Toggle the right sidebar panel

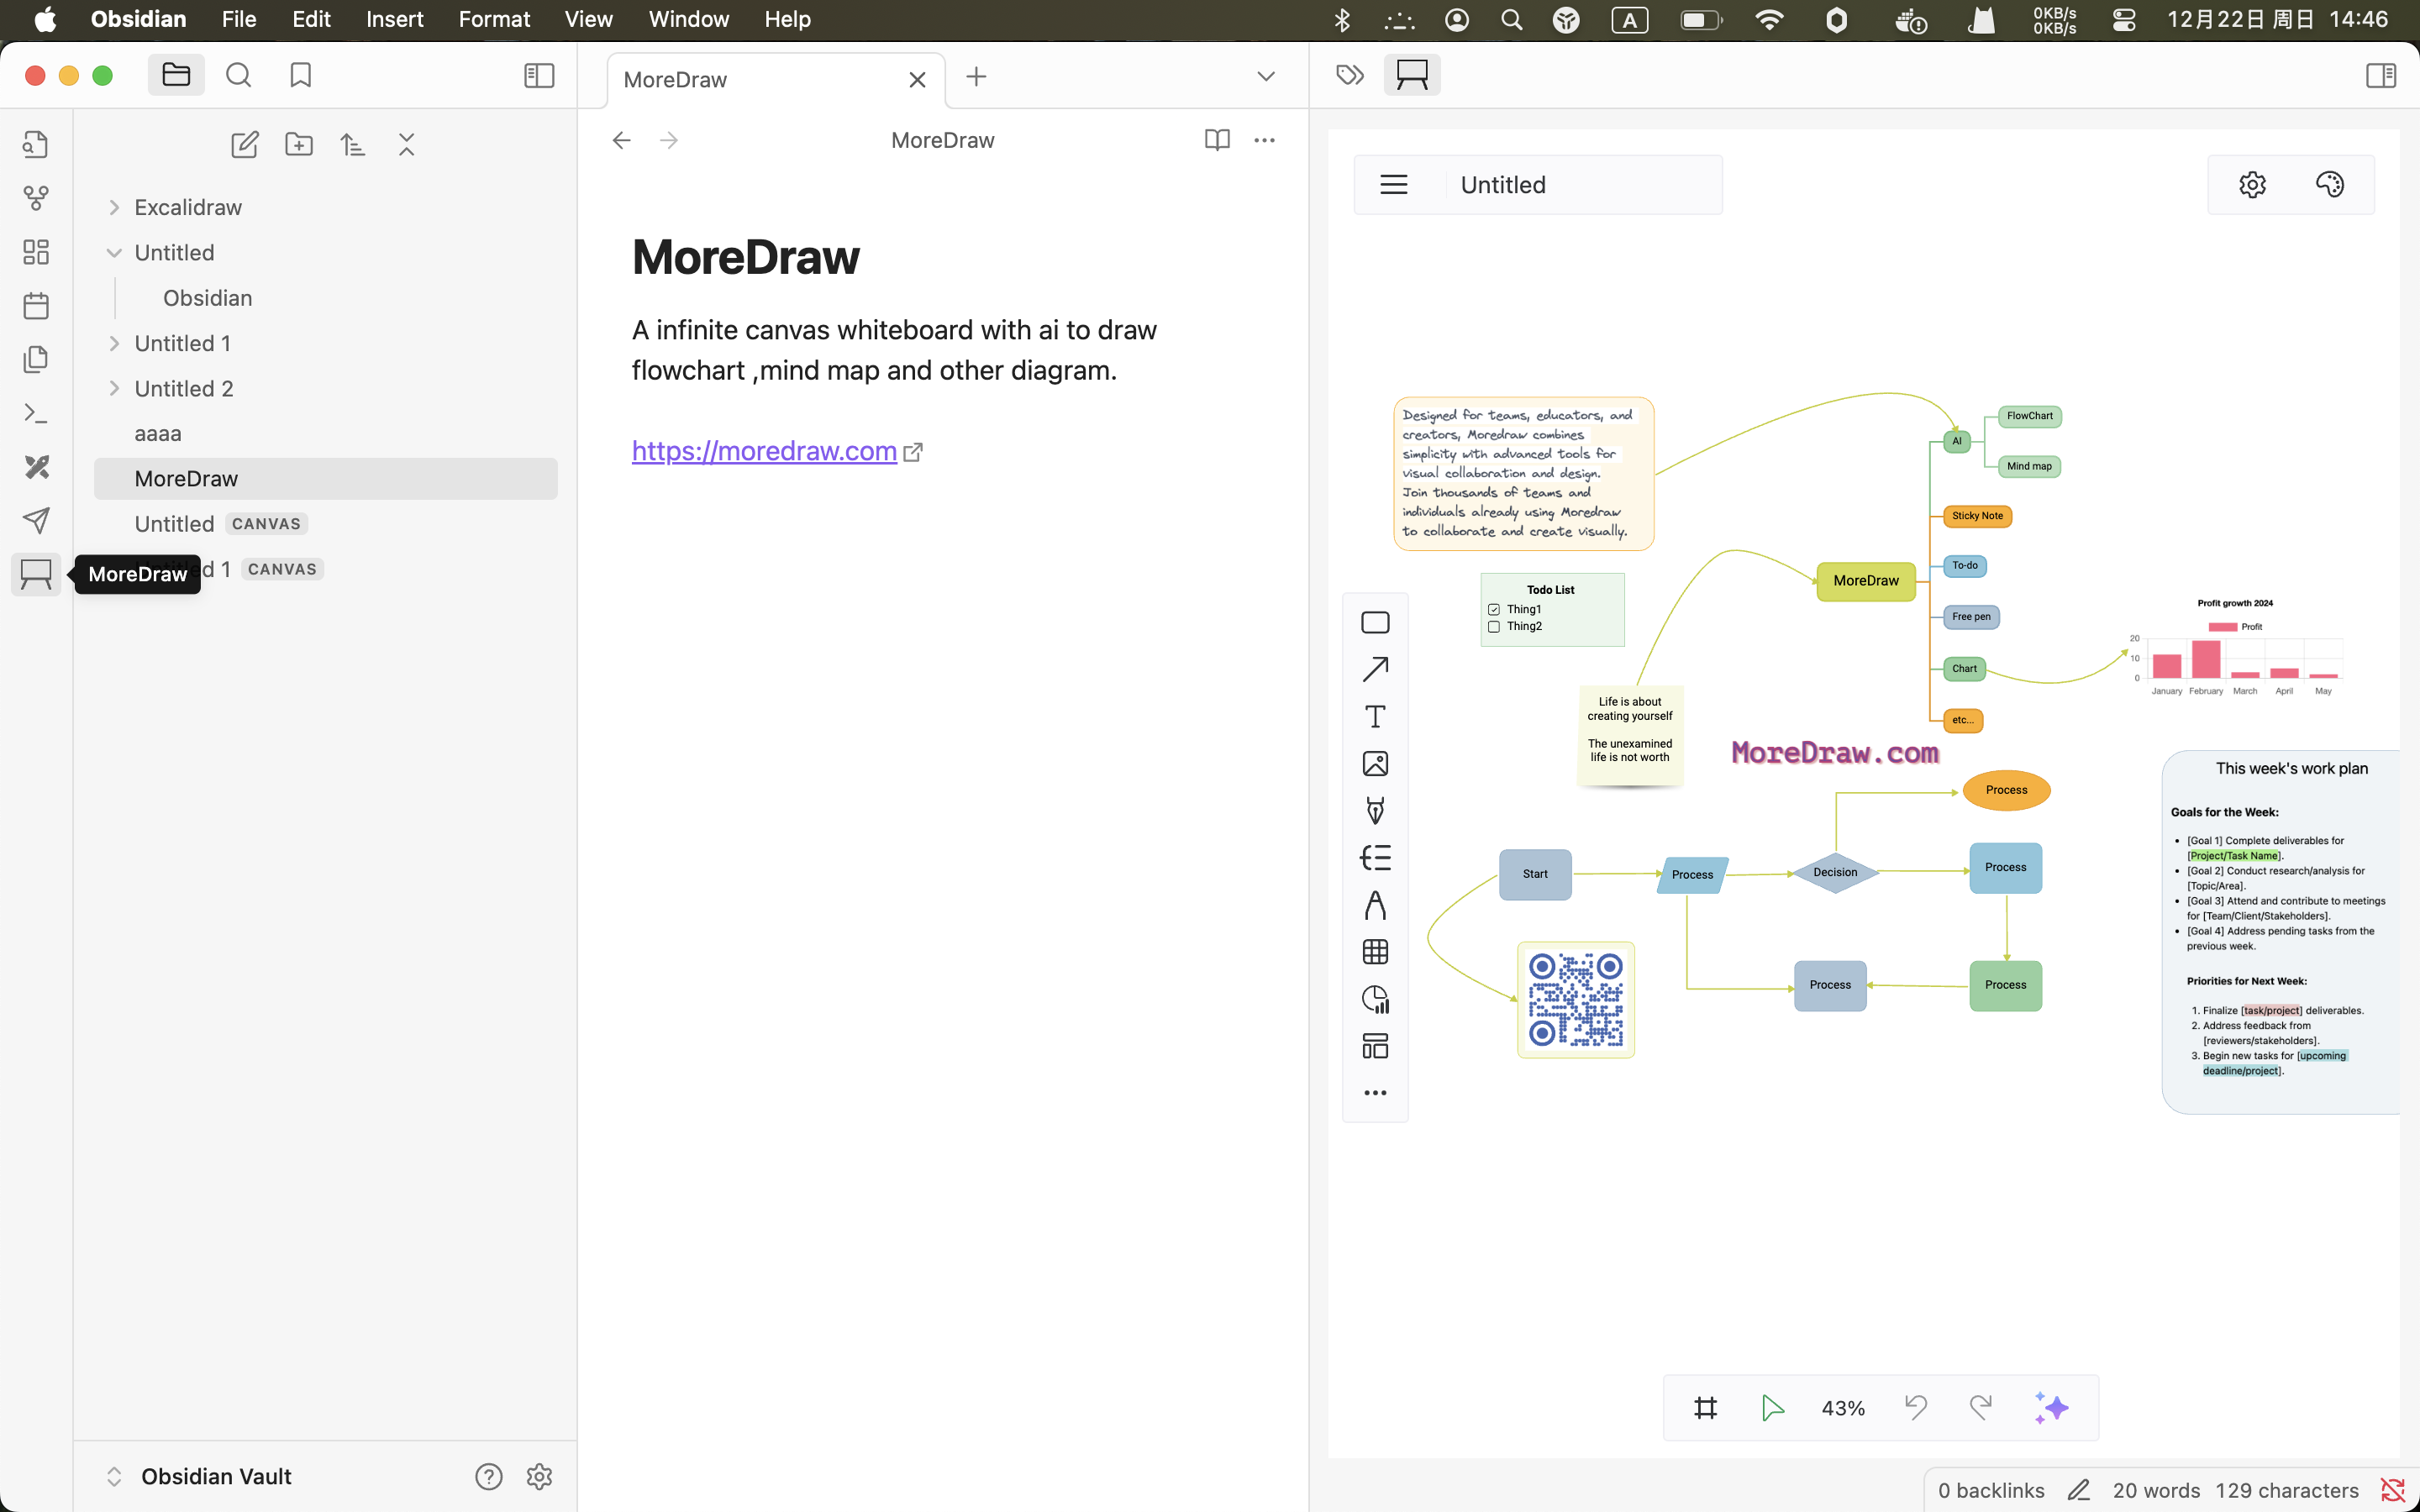click(2381, 76)
